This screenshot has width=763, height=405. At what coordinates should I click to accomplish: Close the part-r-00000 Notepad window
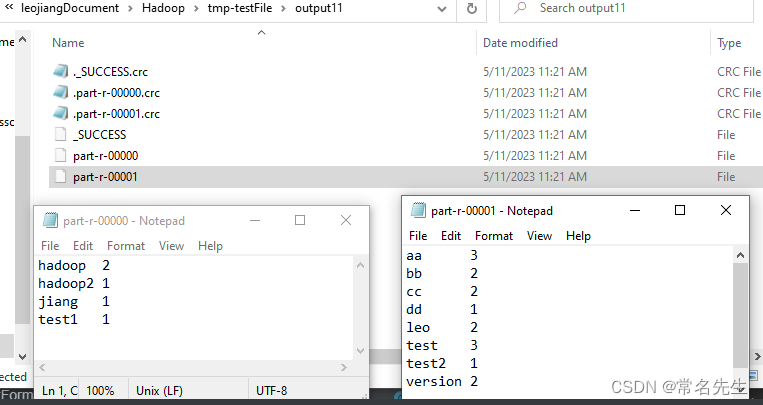pyautogui.click(x=346, y=221)
